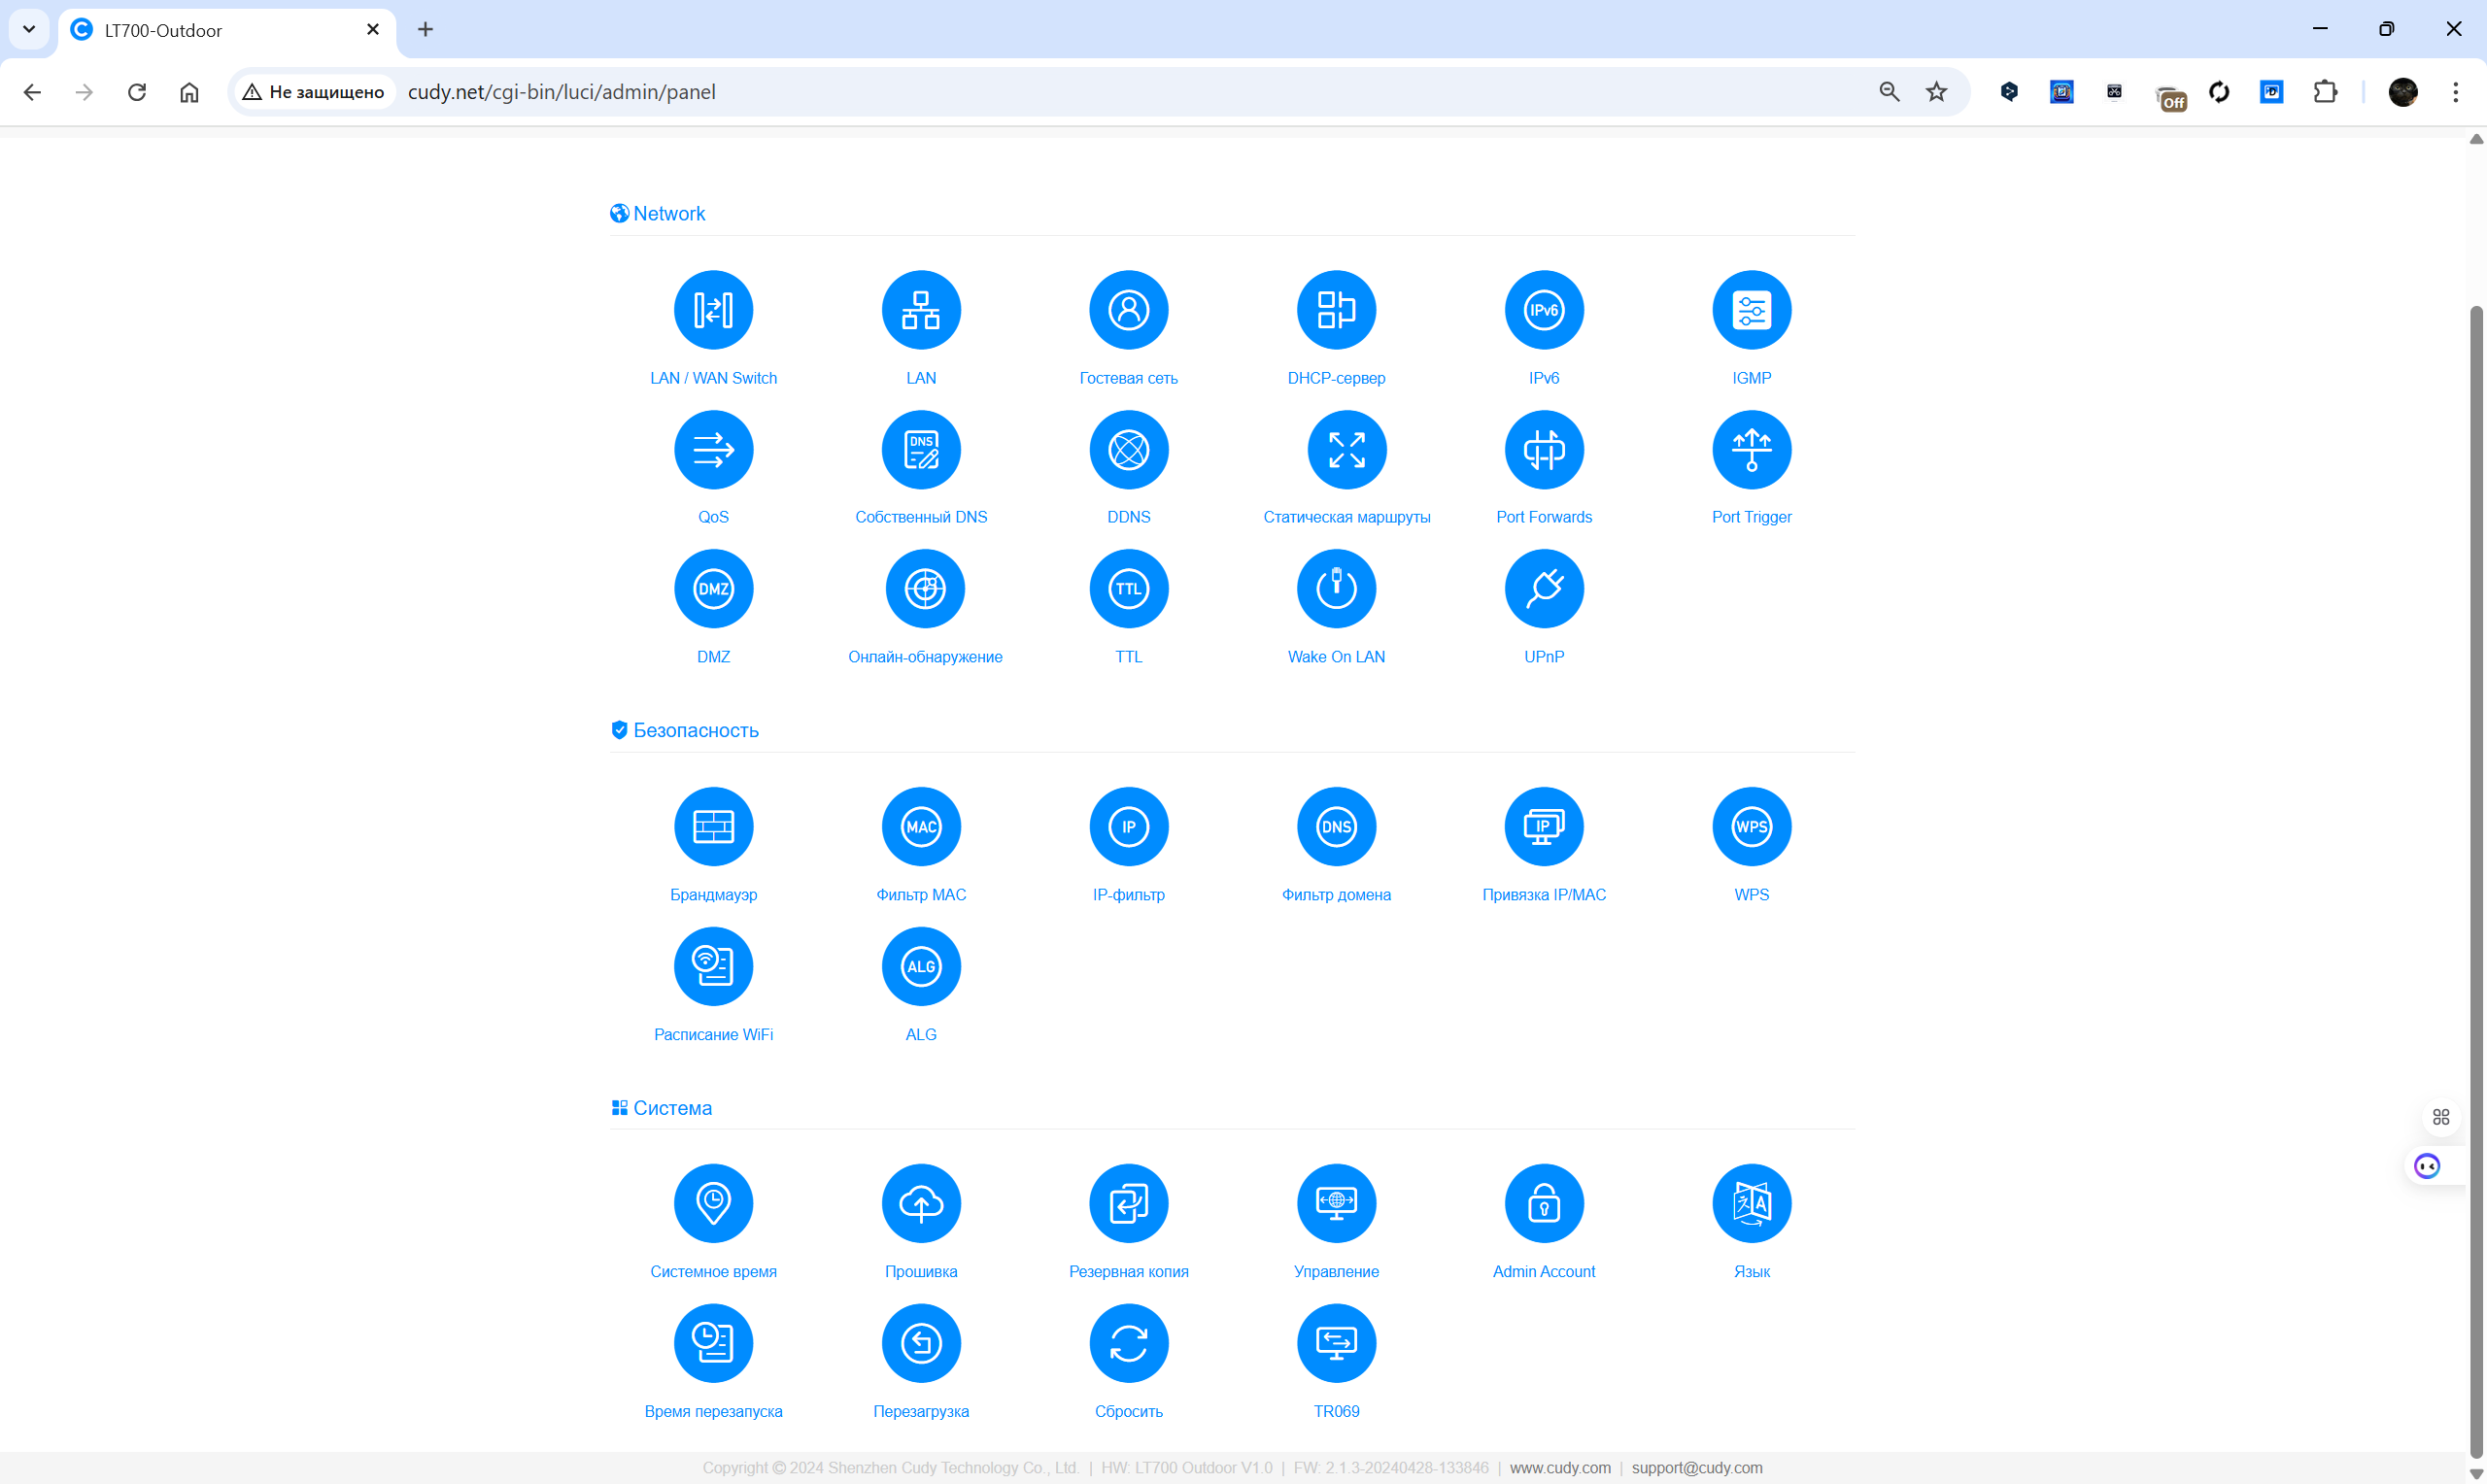Open the Admin Account icon
Image resolution: width=2487 pixels, height=1484 pixels.
(1543, 1203)
